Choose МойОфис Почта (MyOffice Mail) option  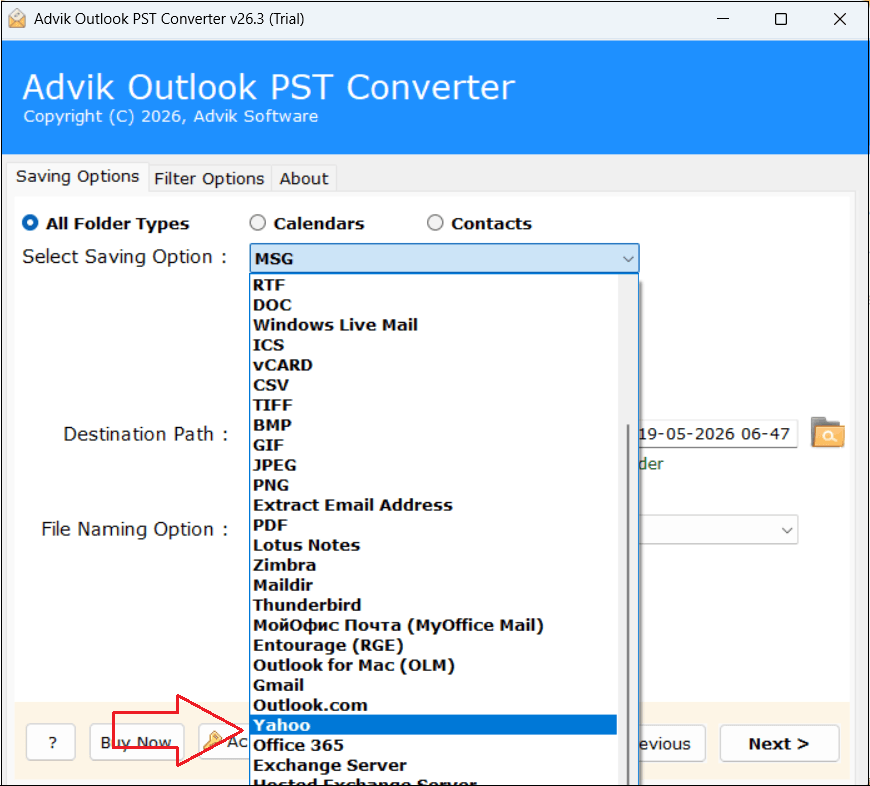click(434, 625)
